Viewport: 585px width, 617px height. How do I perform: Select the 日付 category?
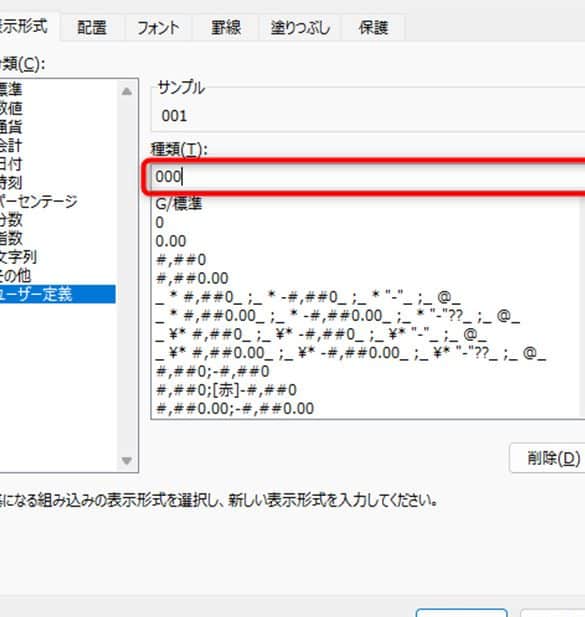(11, 164)
